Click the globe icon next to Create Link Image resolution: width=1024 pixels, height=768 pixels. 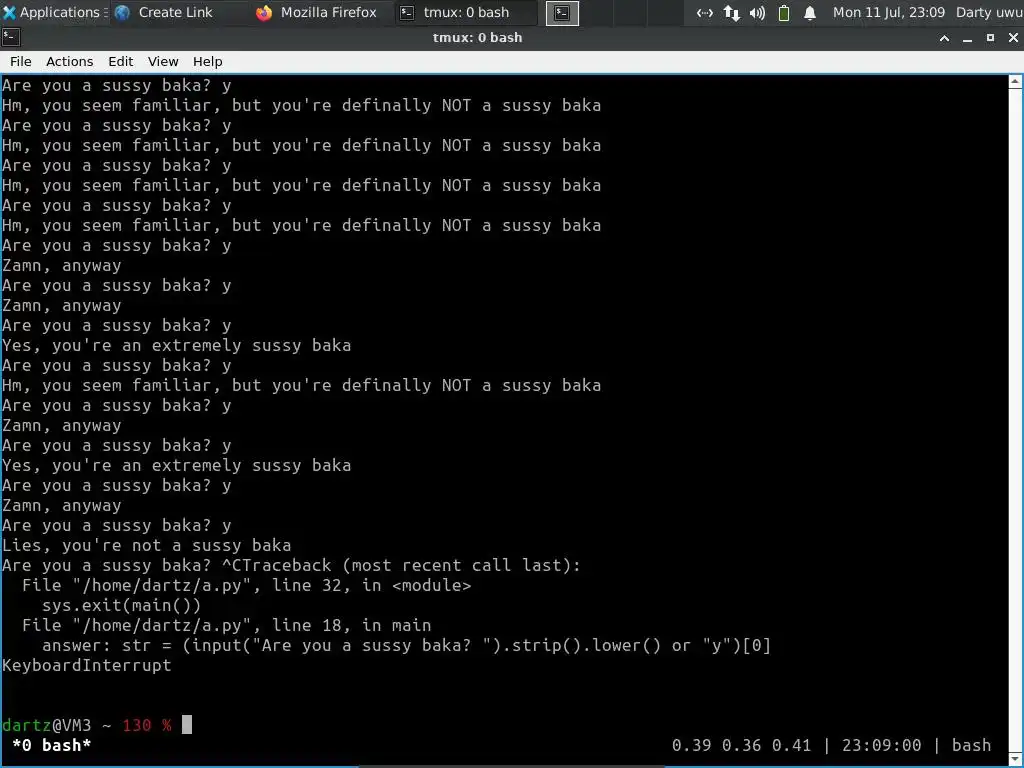122,12
